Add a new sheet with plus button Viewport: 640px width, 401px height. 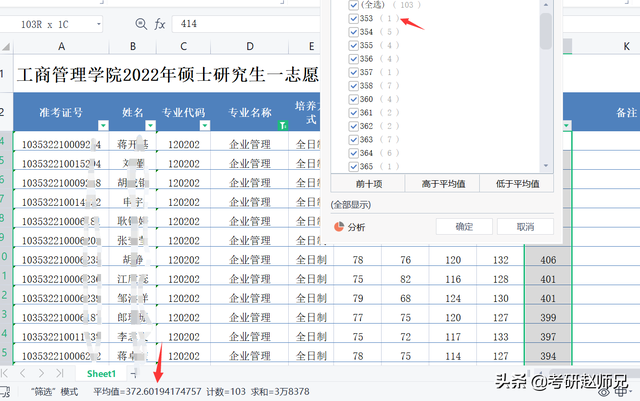pos(133,373)
